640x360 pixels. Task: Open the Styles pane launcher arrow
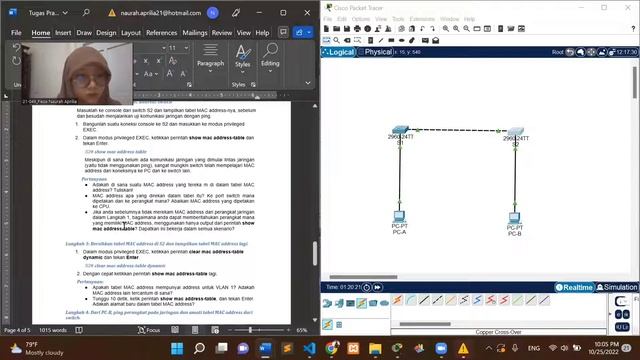pyautogui.click(x=253, y=84)
